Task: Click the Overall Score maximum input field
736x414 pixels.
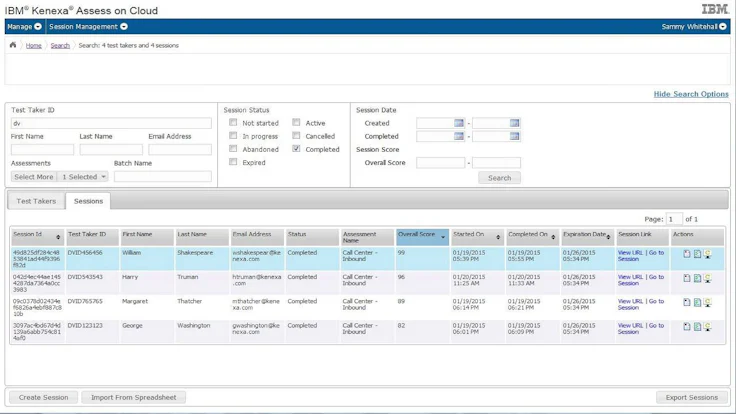Action: (x=496, y=163)
